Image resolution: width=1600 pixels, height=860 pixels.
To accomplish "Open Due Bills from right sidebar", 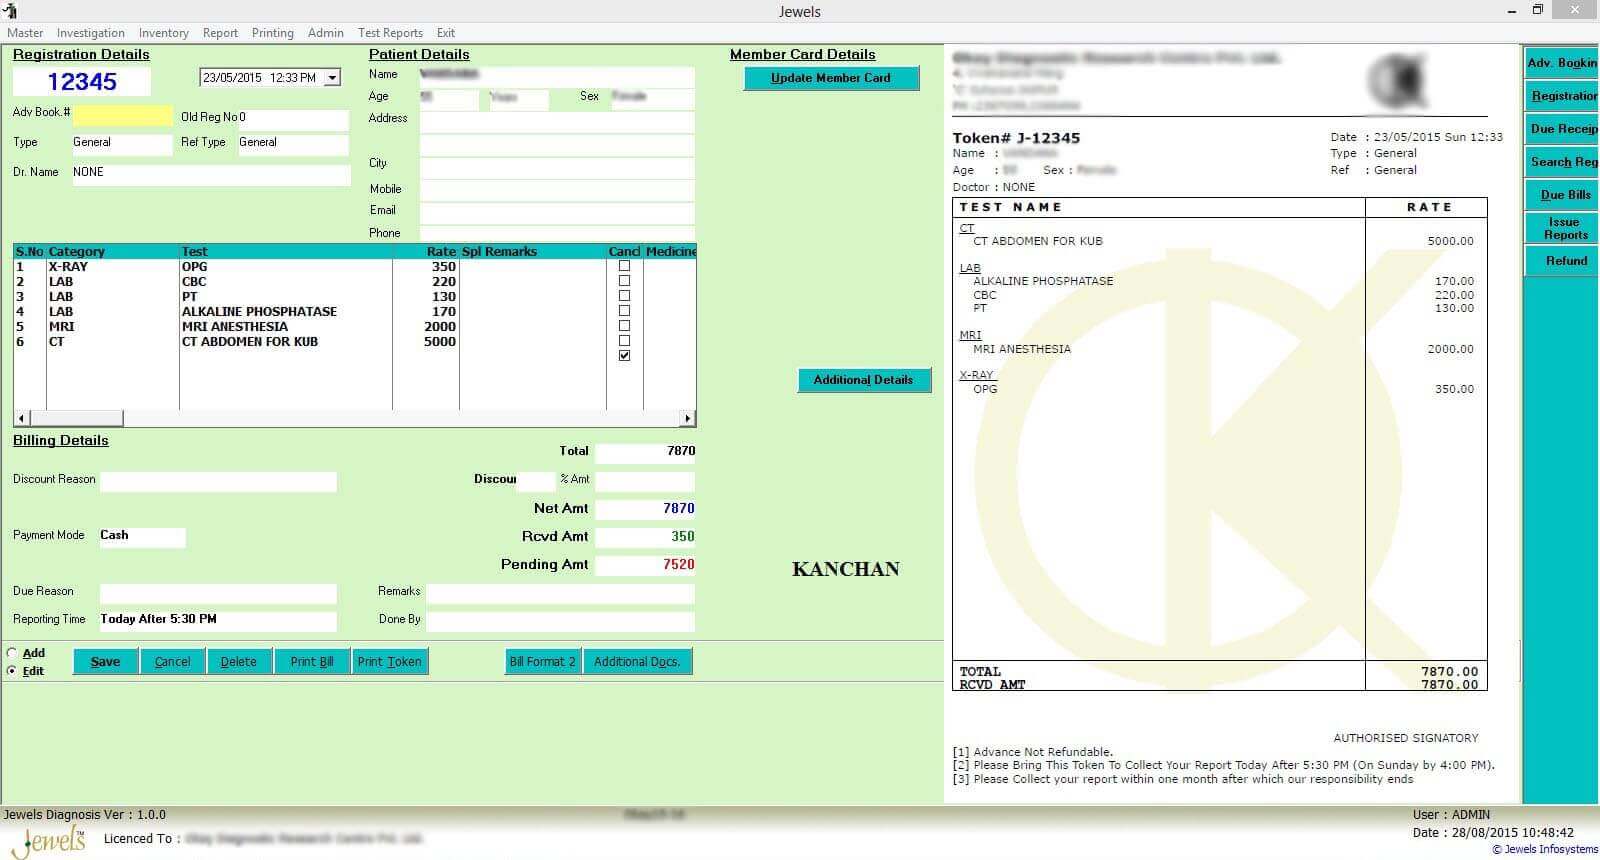I will [1563, 195].
